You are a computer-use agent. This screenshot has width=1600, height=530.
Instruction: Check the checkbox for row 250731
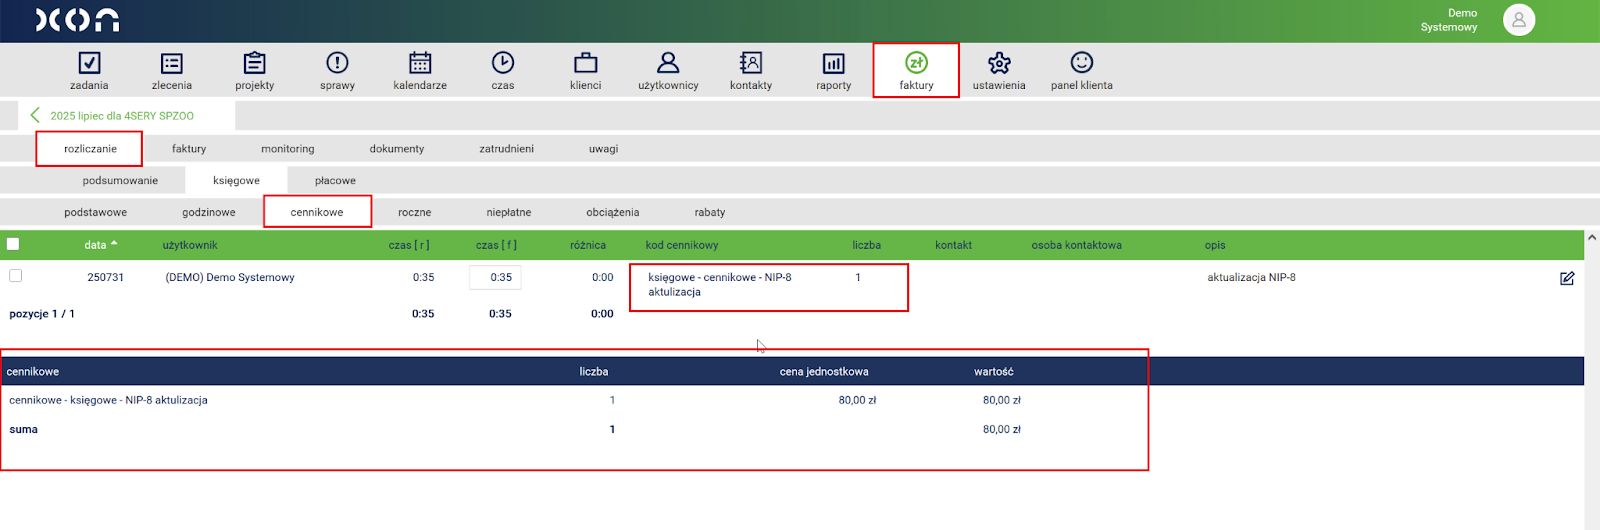(16, 276)
